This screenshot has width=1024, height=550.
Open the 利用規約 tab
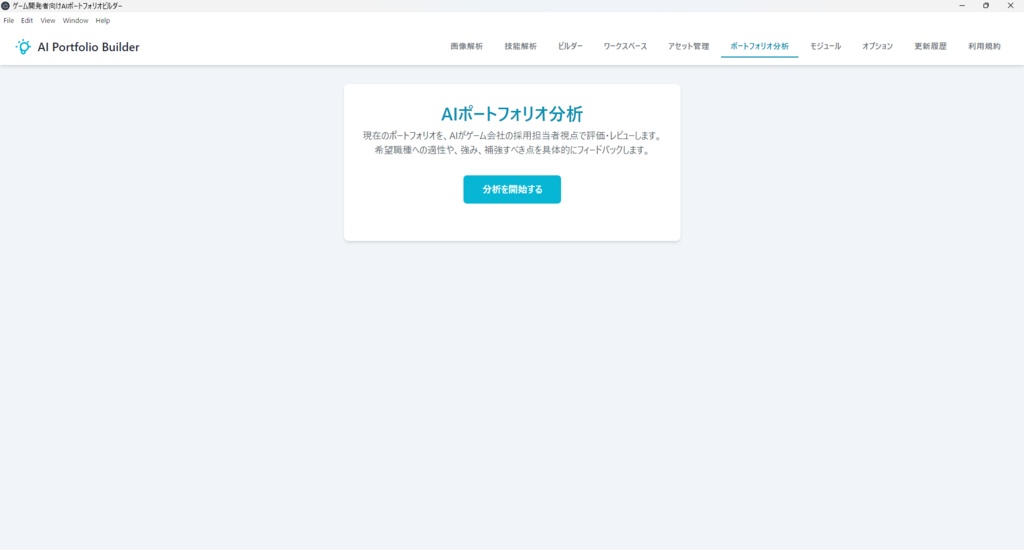[x=984, y=46]
